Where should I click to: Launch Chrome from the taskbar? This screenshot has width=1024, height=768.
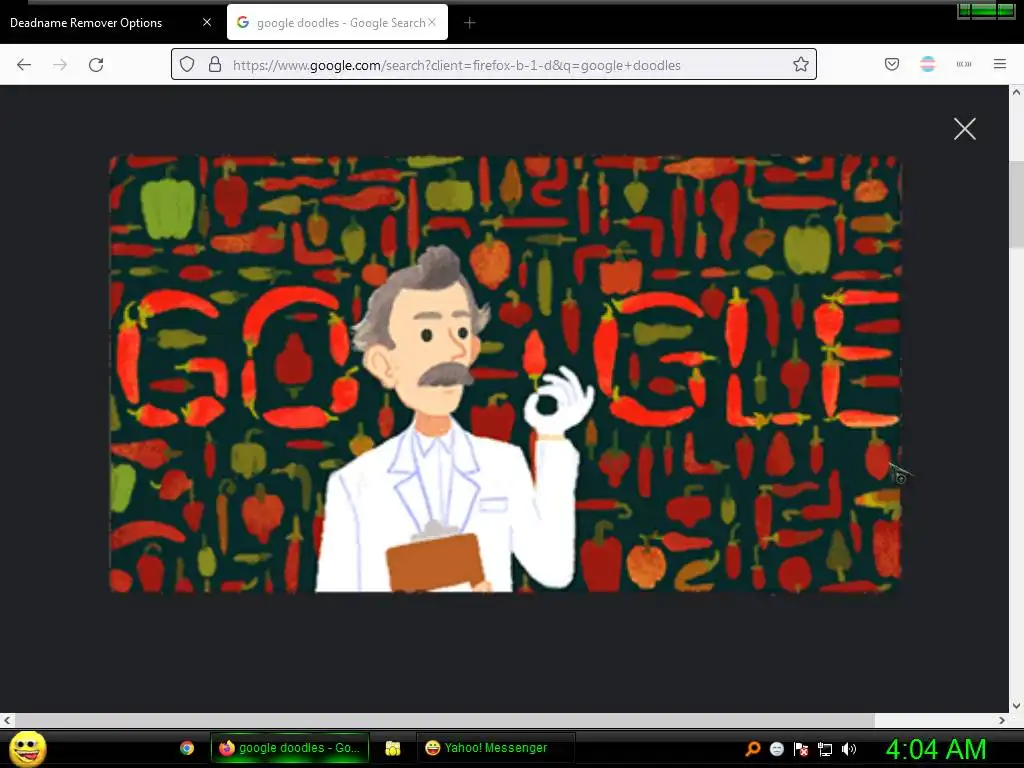tap(187, 748)
